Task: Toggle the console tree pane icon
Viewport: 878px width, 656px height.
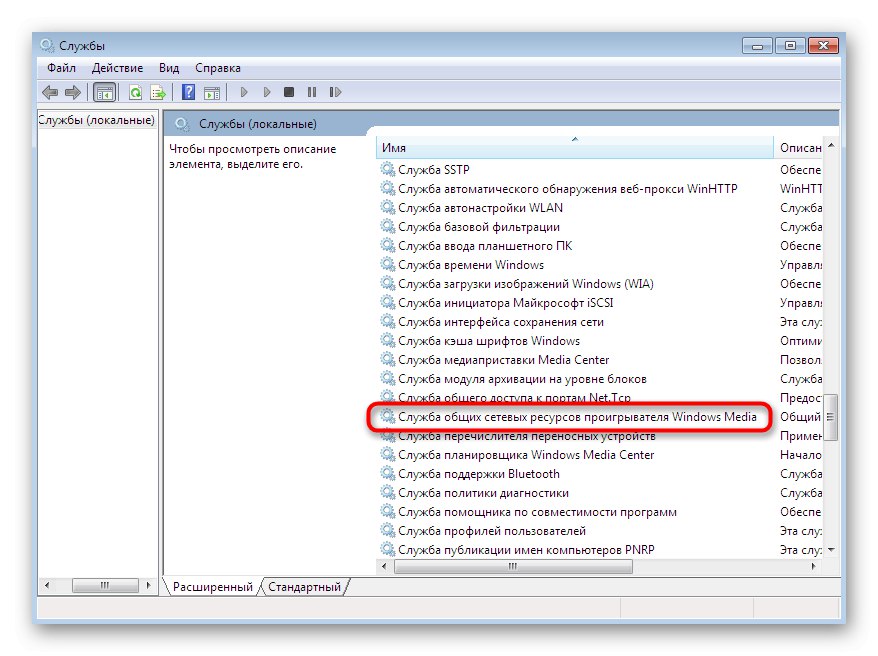Action: 105,92
